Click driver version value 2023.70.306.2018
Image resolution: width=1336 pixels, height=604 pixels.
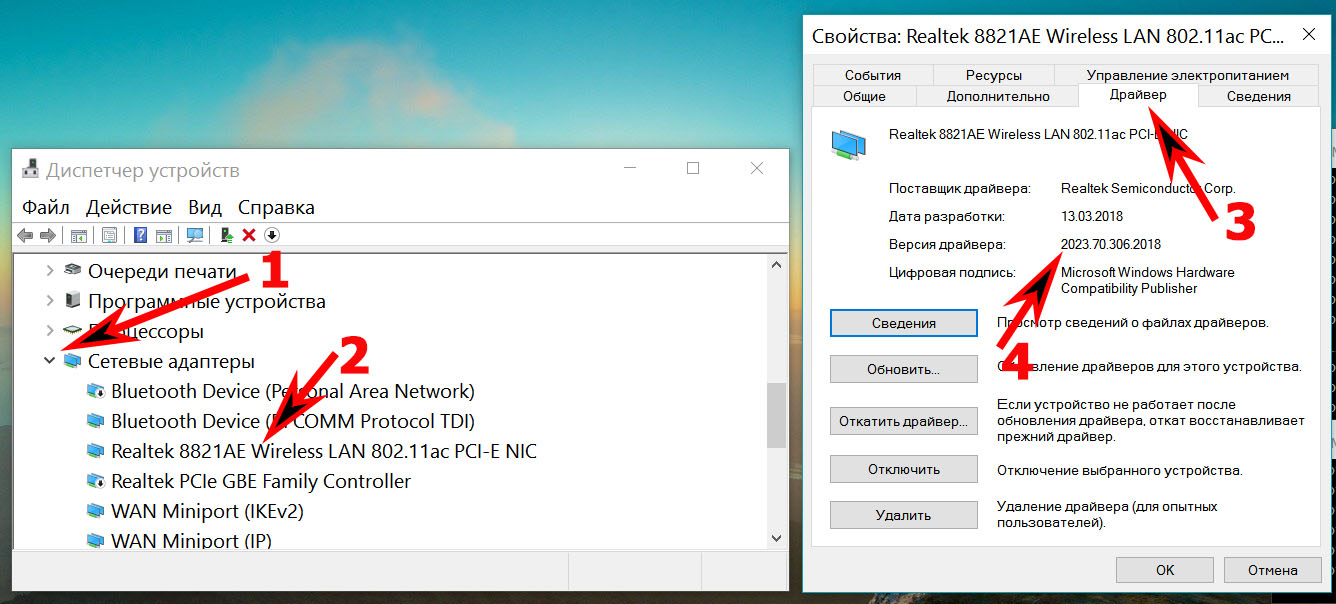[1111, 244]
